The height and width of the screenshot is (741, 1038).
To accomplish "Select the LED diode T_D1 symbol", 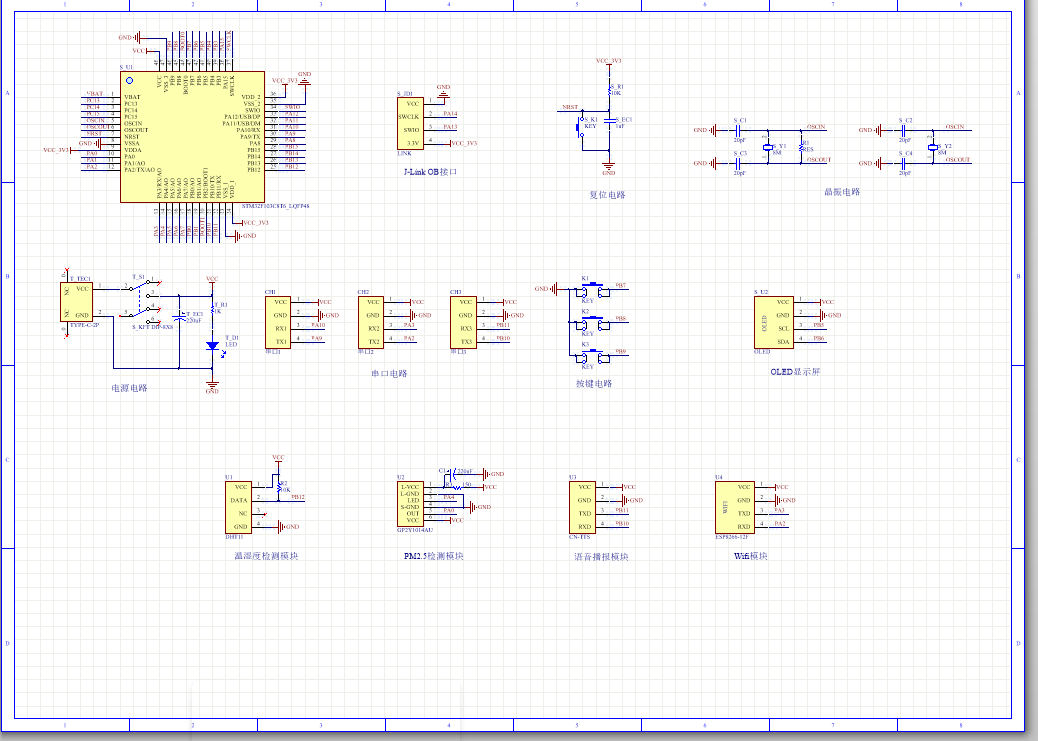I will tap(212, 346).
